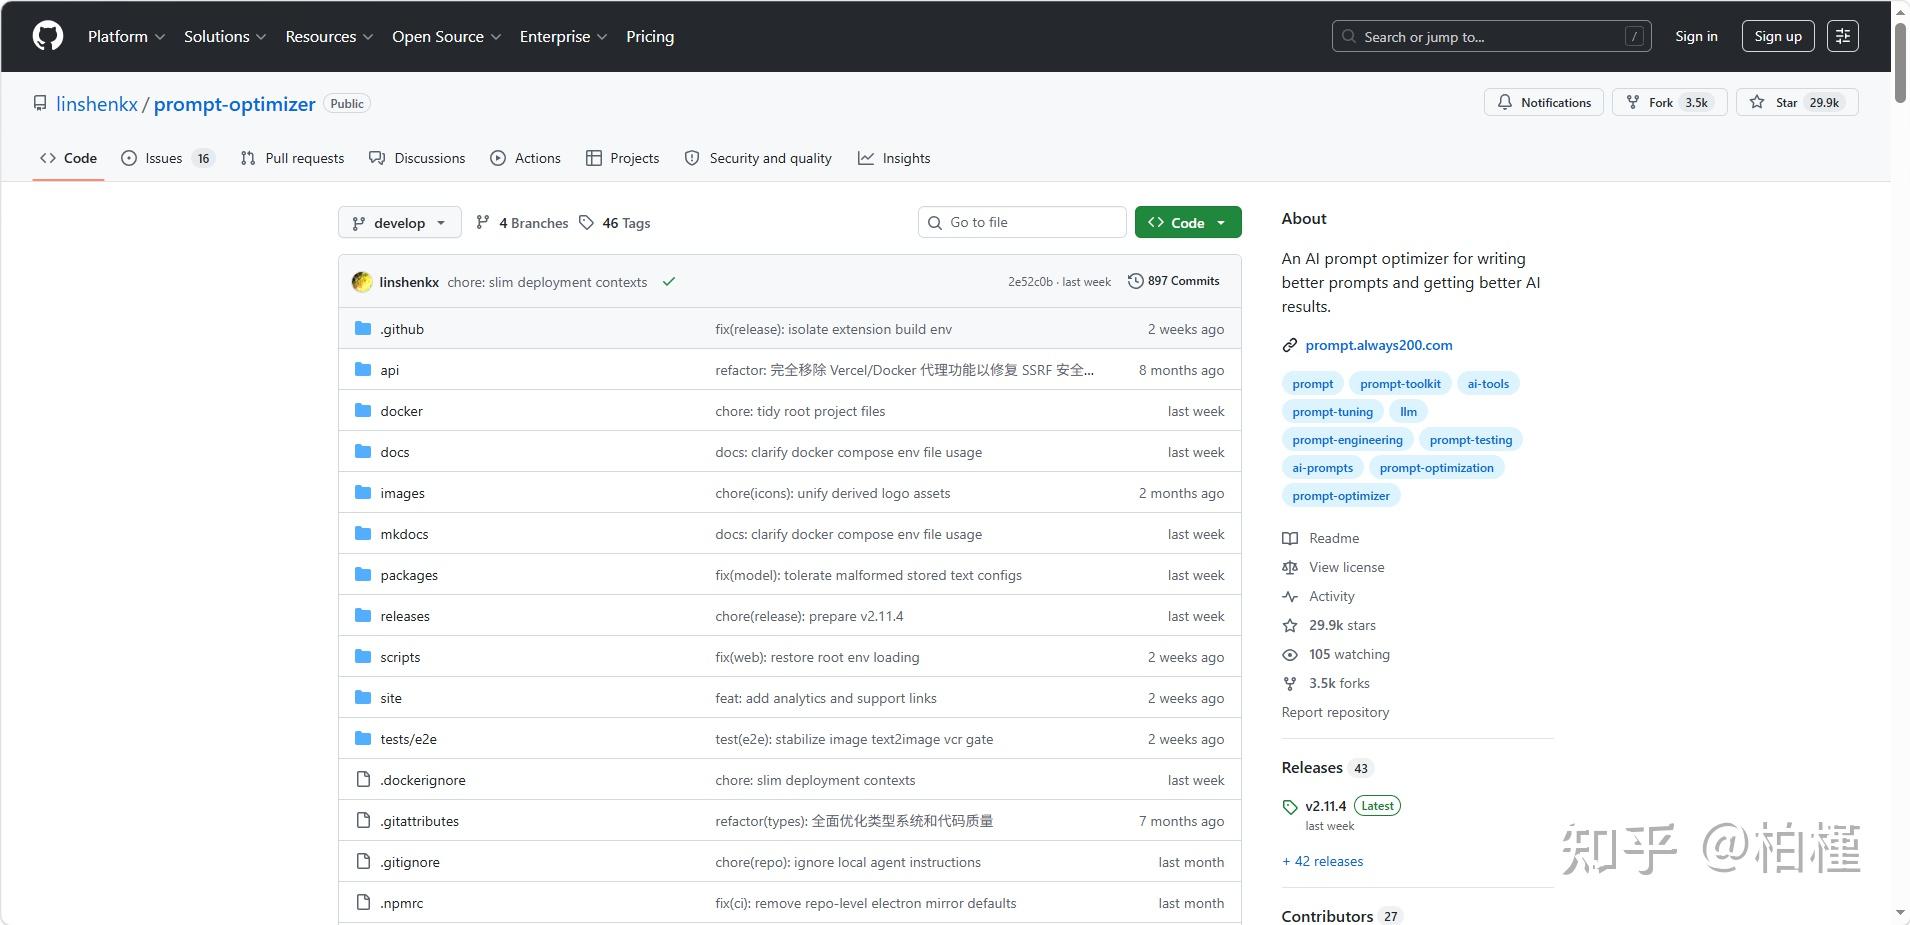This screenshot has width=1910, height=925.
Task: Click linshenkx avatar in commit row
Action: click(362, 282)
